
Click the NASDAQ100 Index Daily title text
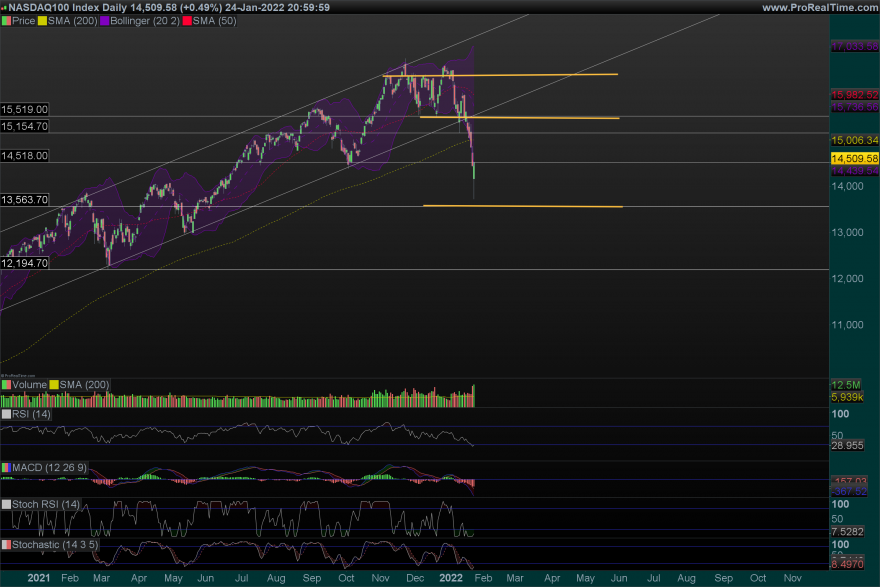67,7
